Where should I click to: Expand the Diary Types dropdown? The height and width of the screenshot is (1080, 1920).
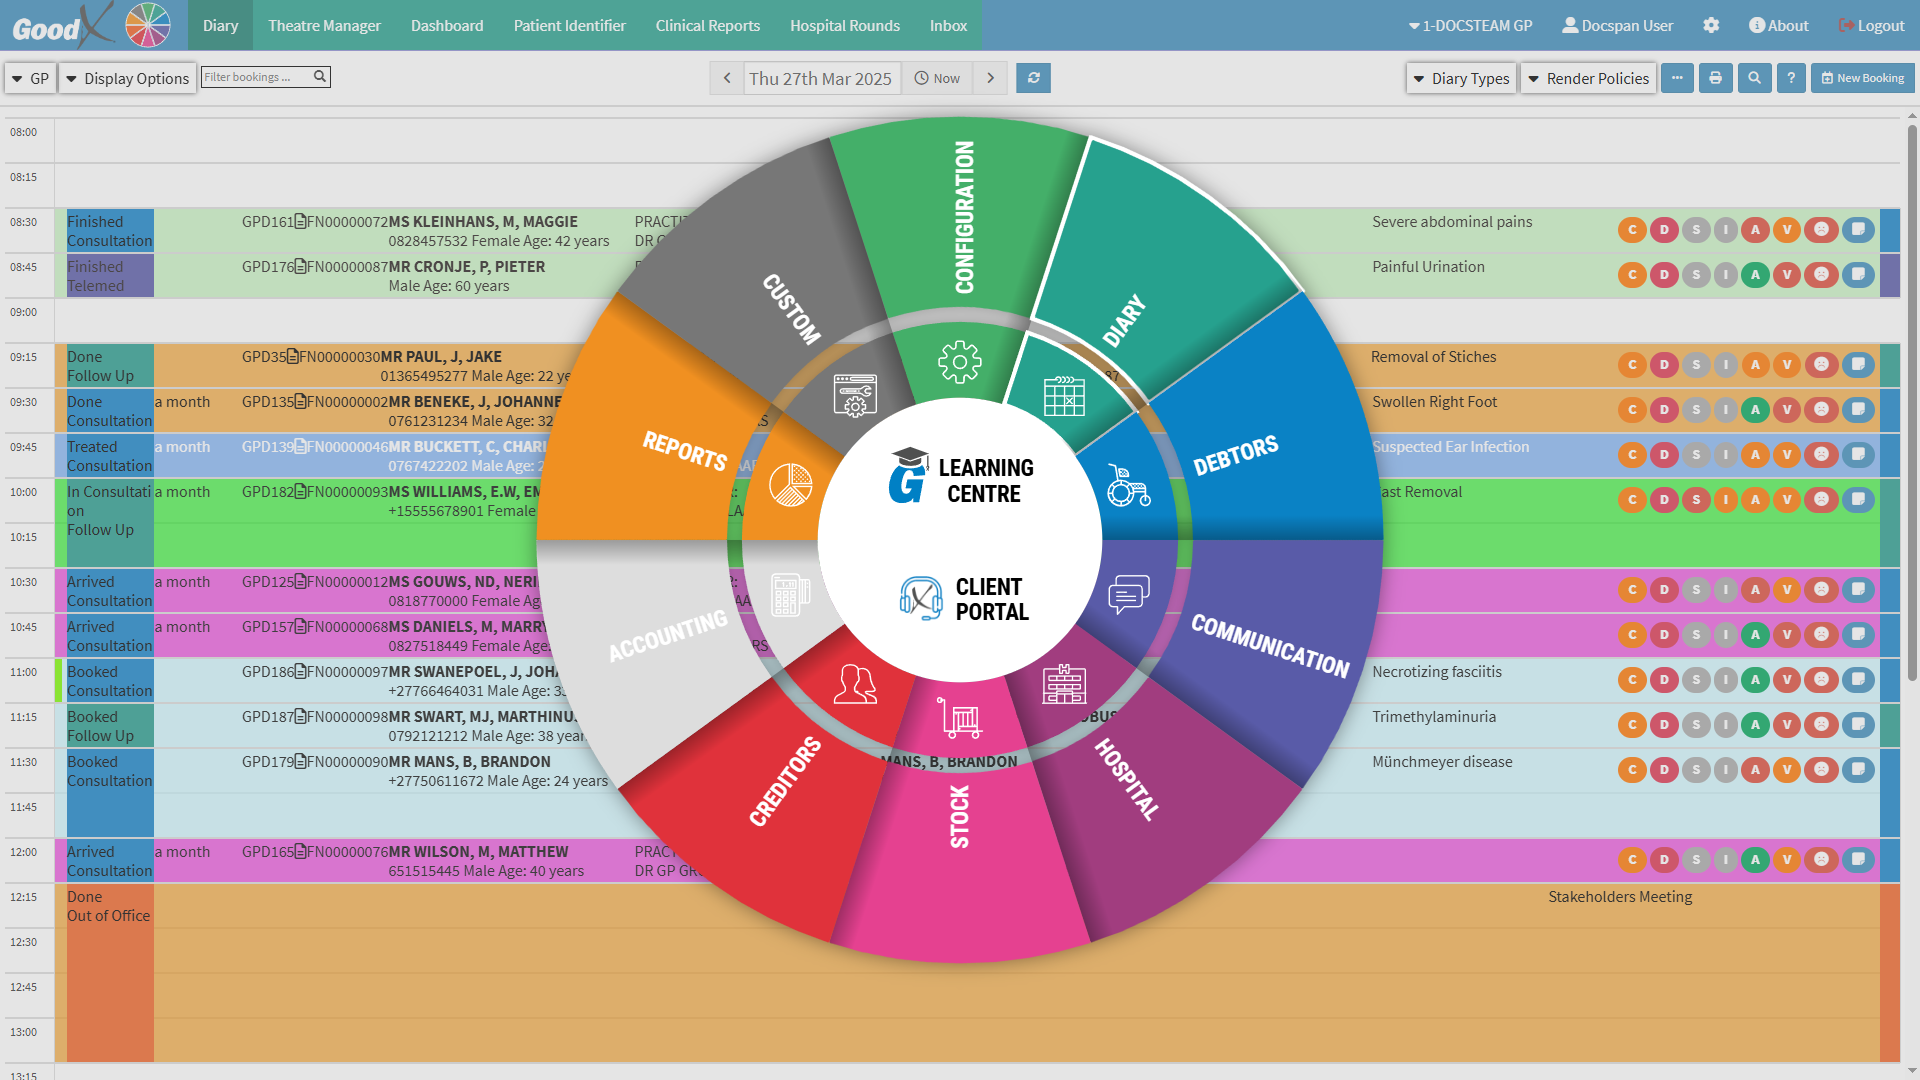[1461, 78]
